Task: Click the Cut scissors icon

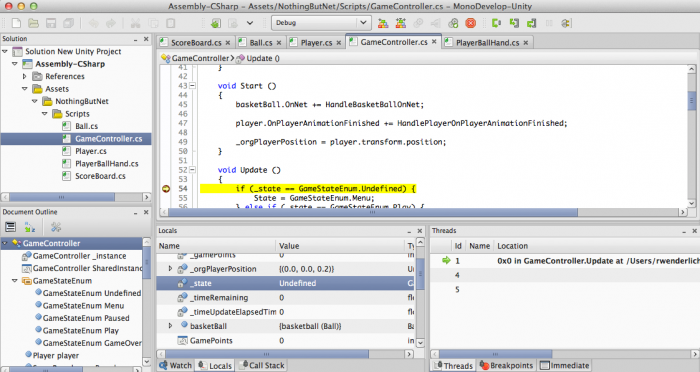Action: tap(136, 23)
